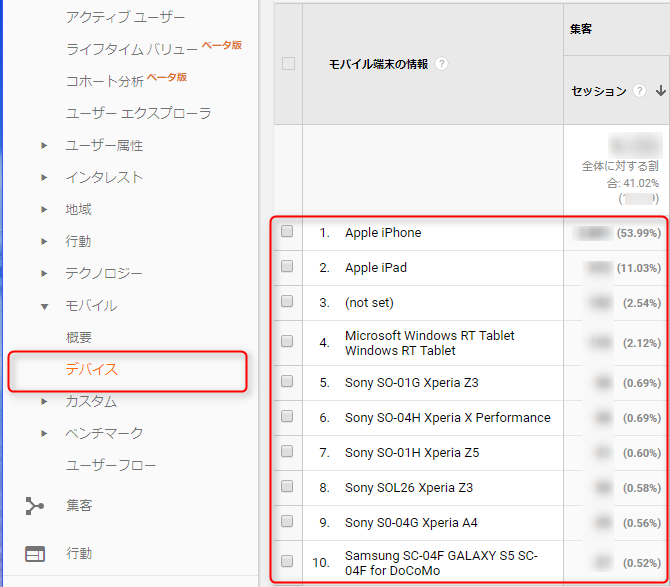The image size is (670, 587).
Task: Check the Samsung SC-04F GALAXY S5 checkbox
Action: (x=287, y=561)
